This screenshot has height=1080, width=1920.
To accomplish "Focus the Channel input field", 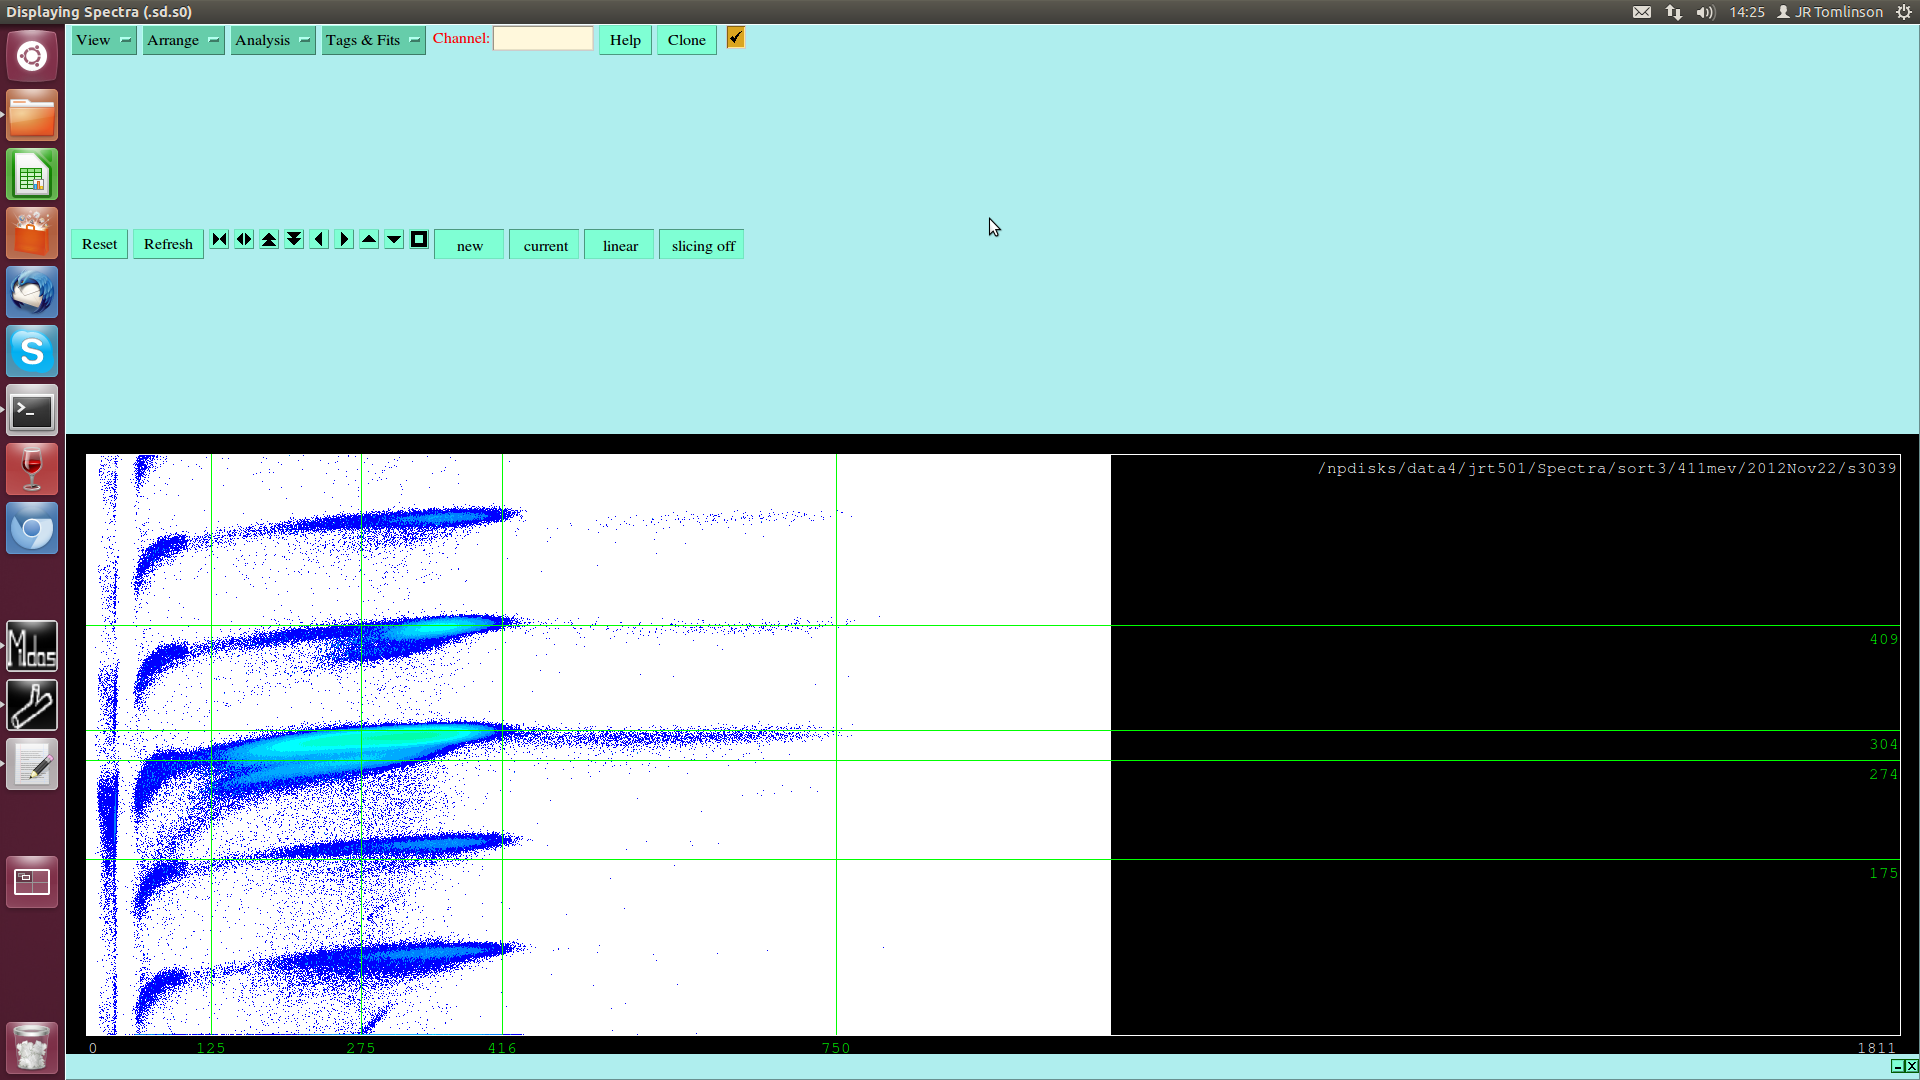I will tap(543, 38).
